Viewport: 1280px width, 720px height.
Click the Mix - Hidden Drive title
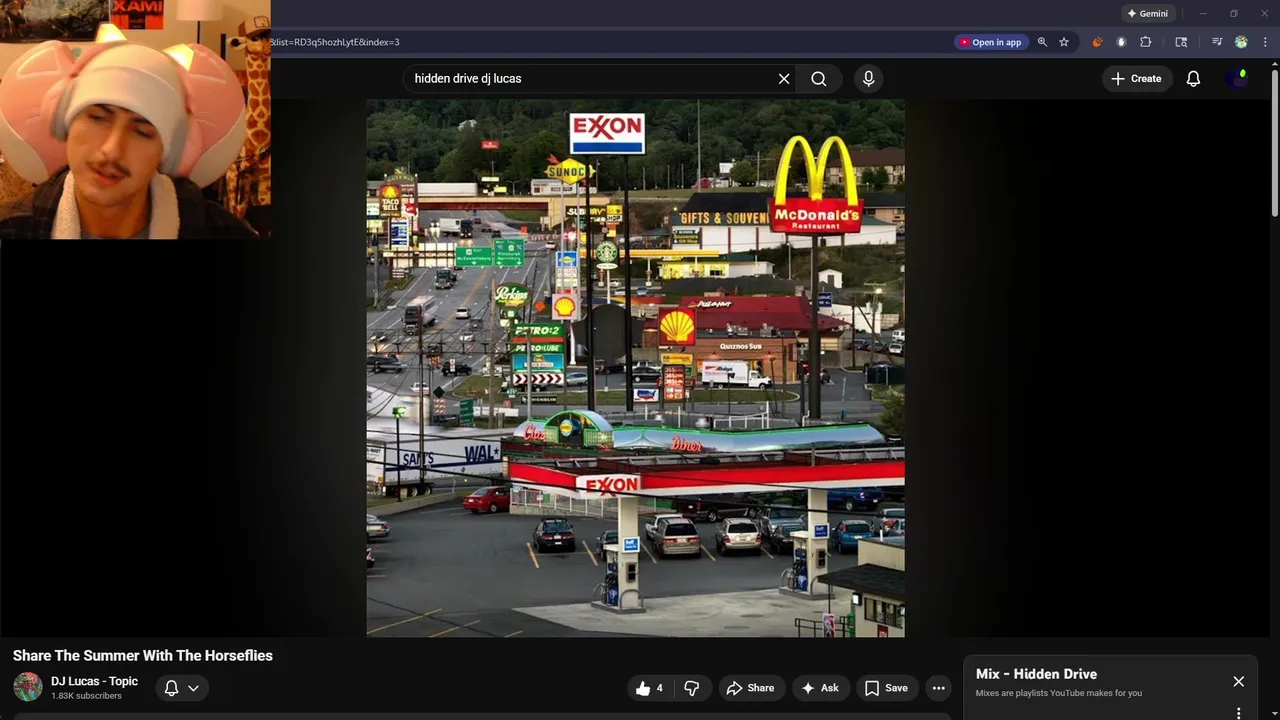click(x=1036, y=674)
